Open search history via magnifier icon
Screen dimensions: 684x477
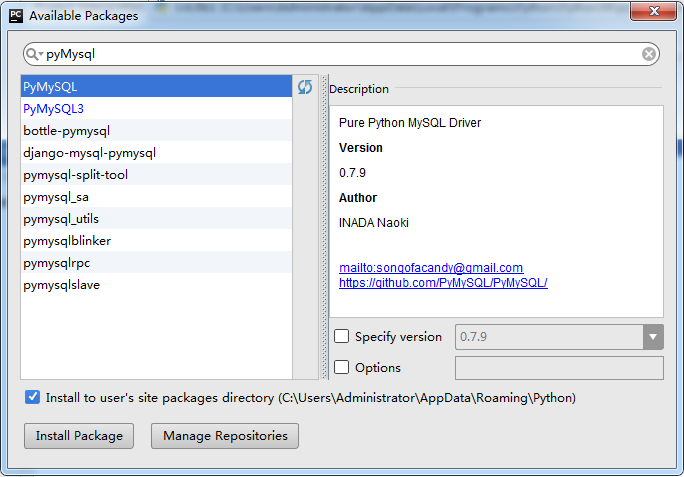pyautogui.click(x=34, y=54)
